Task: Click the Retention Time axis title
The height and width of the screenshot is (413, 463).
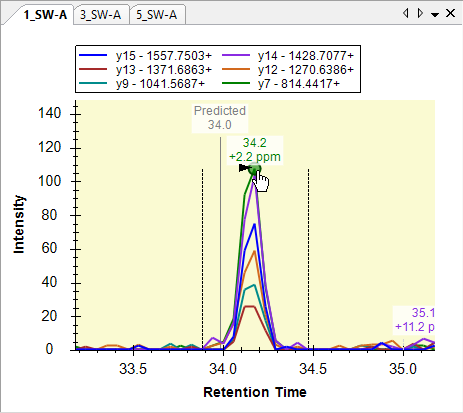Action: coord(255,392)
